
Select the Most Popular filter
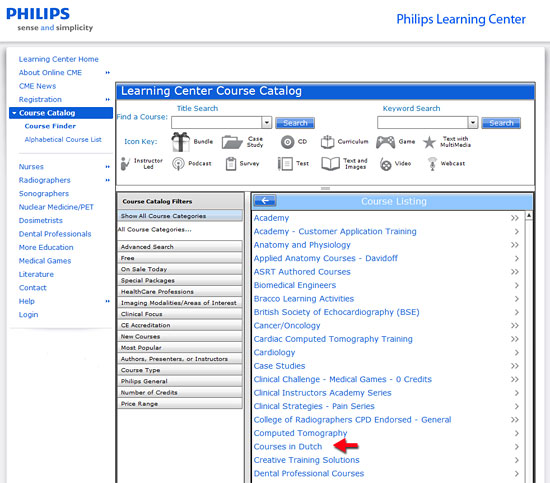pos(180,348)
